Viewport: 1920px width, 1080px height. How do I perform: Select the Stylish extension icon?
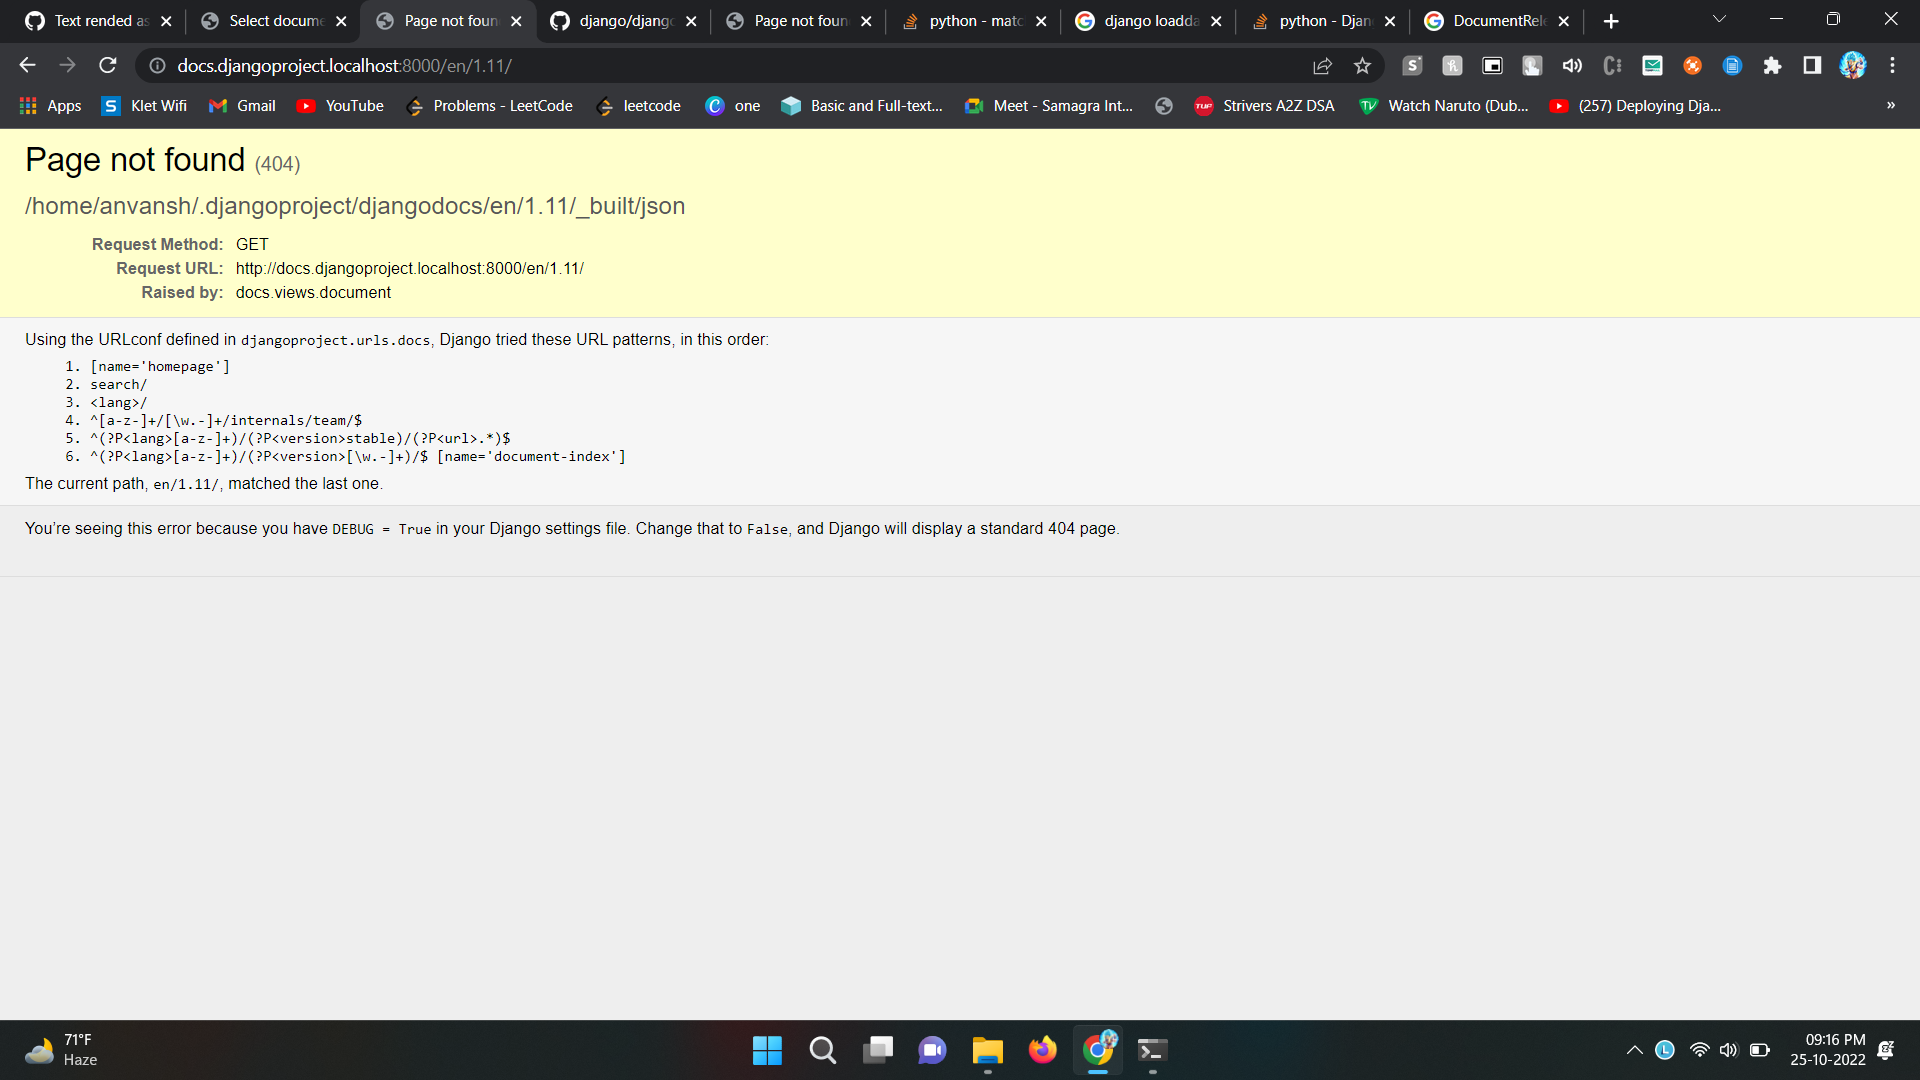coord(1412,66)
